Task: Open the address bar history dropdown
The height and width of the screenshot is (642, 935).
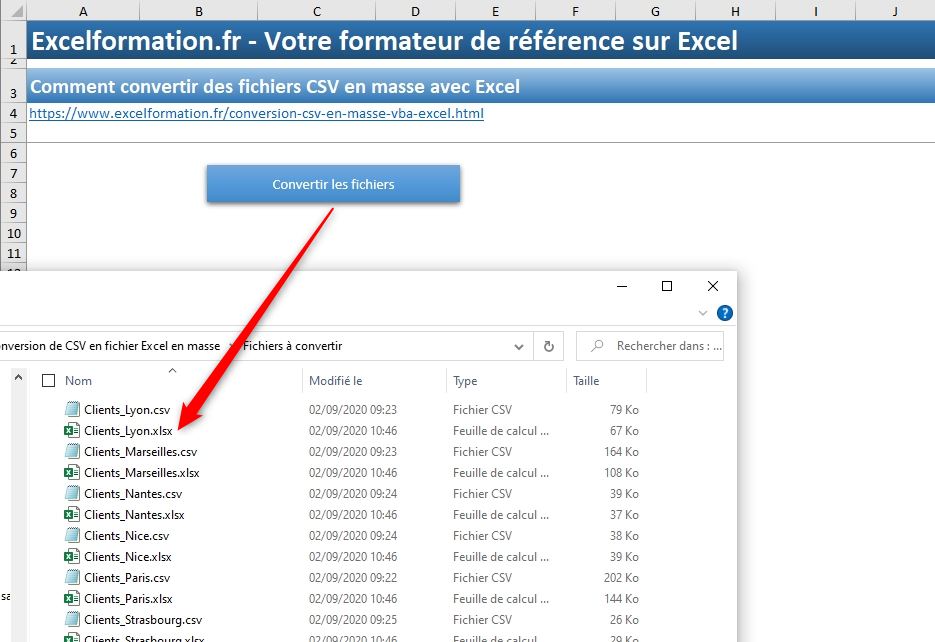Action: (x=519, y=346)
